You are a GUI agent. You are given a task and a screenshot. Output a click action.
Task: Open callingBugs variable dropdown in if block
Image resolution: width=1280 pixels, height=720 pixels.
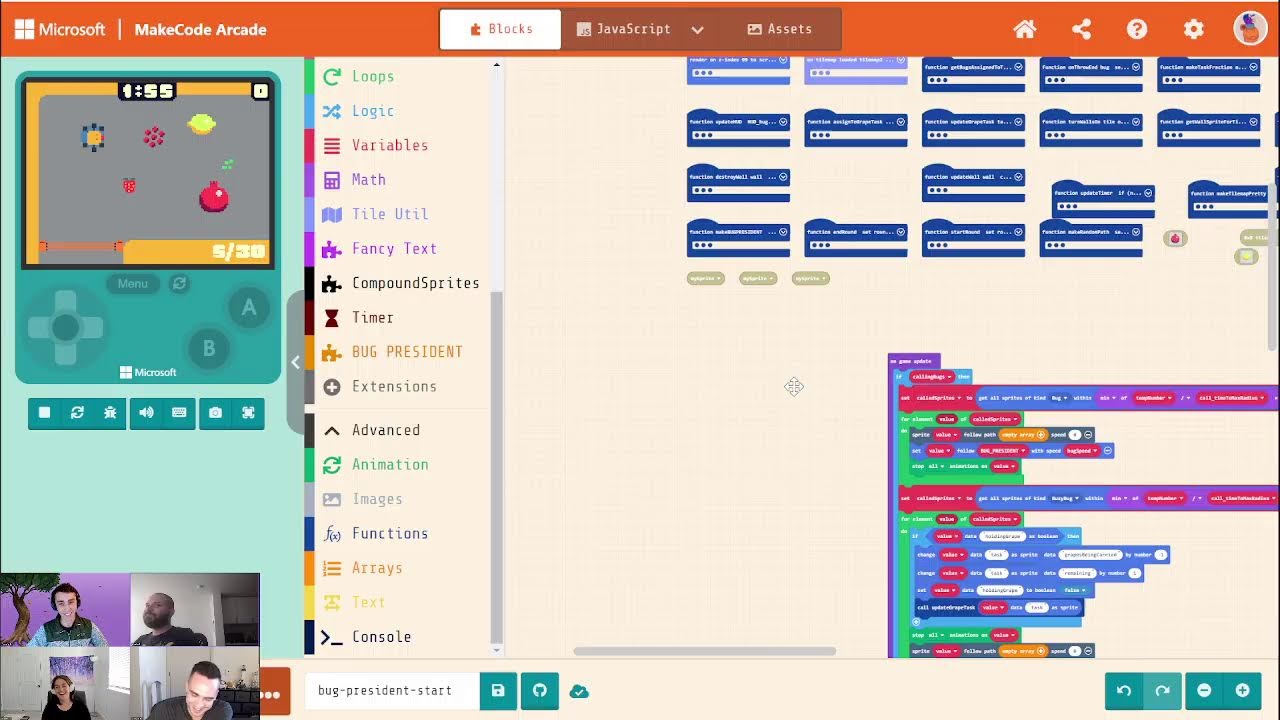[x=931, y=377]
